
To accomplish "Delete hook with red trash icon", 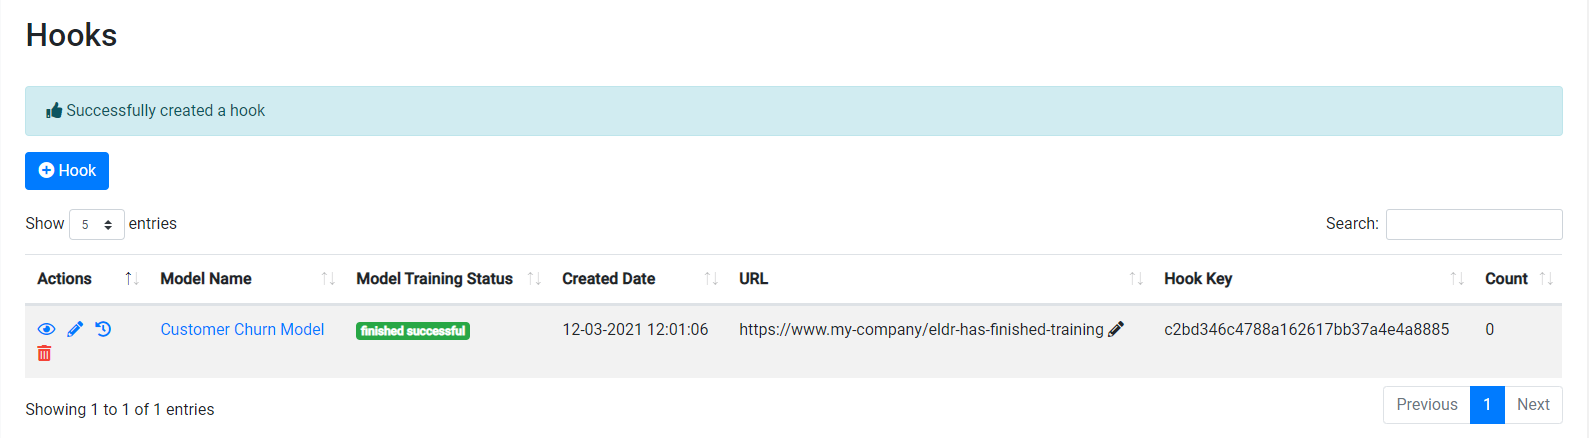I will [x=44, y=353].
